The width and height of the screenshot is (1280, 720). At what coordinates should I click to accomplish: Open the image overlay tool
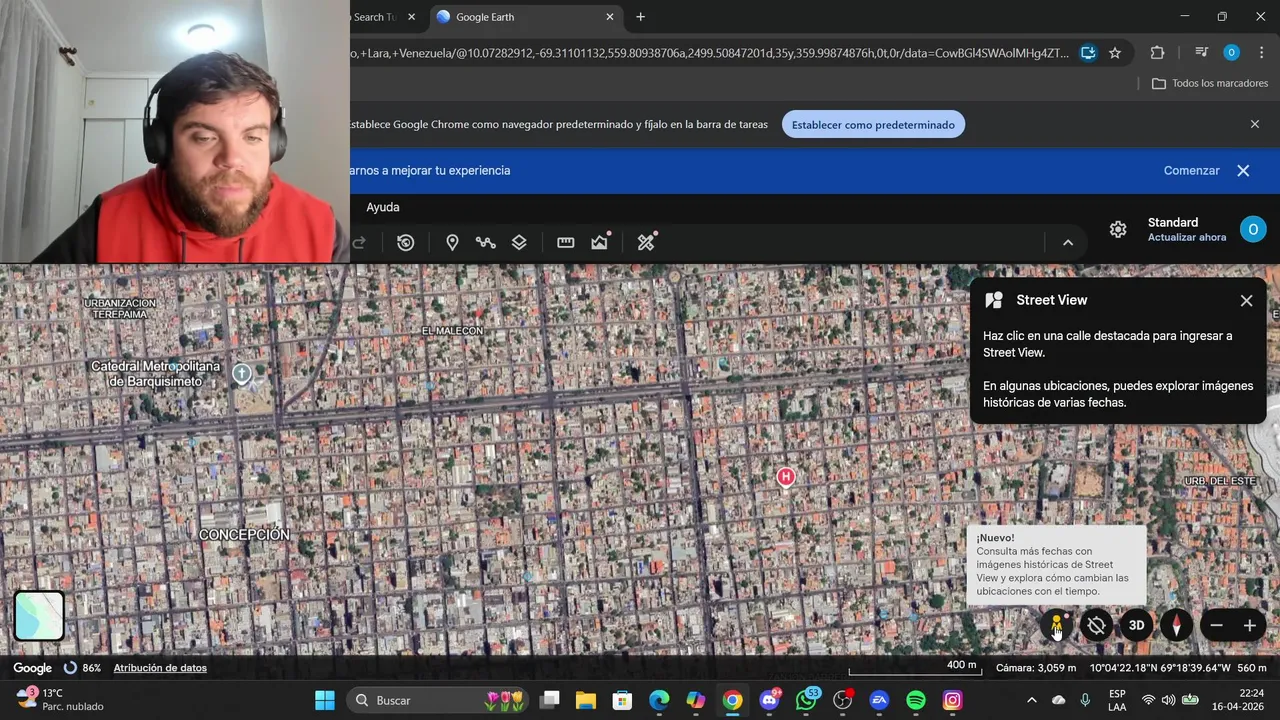[x=600, y=242]
